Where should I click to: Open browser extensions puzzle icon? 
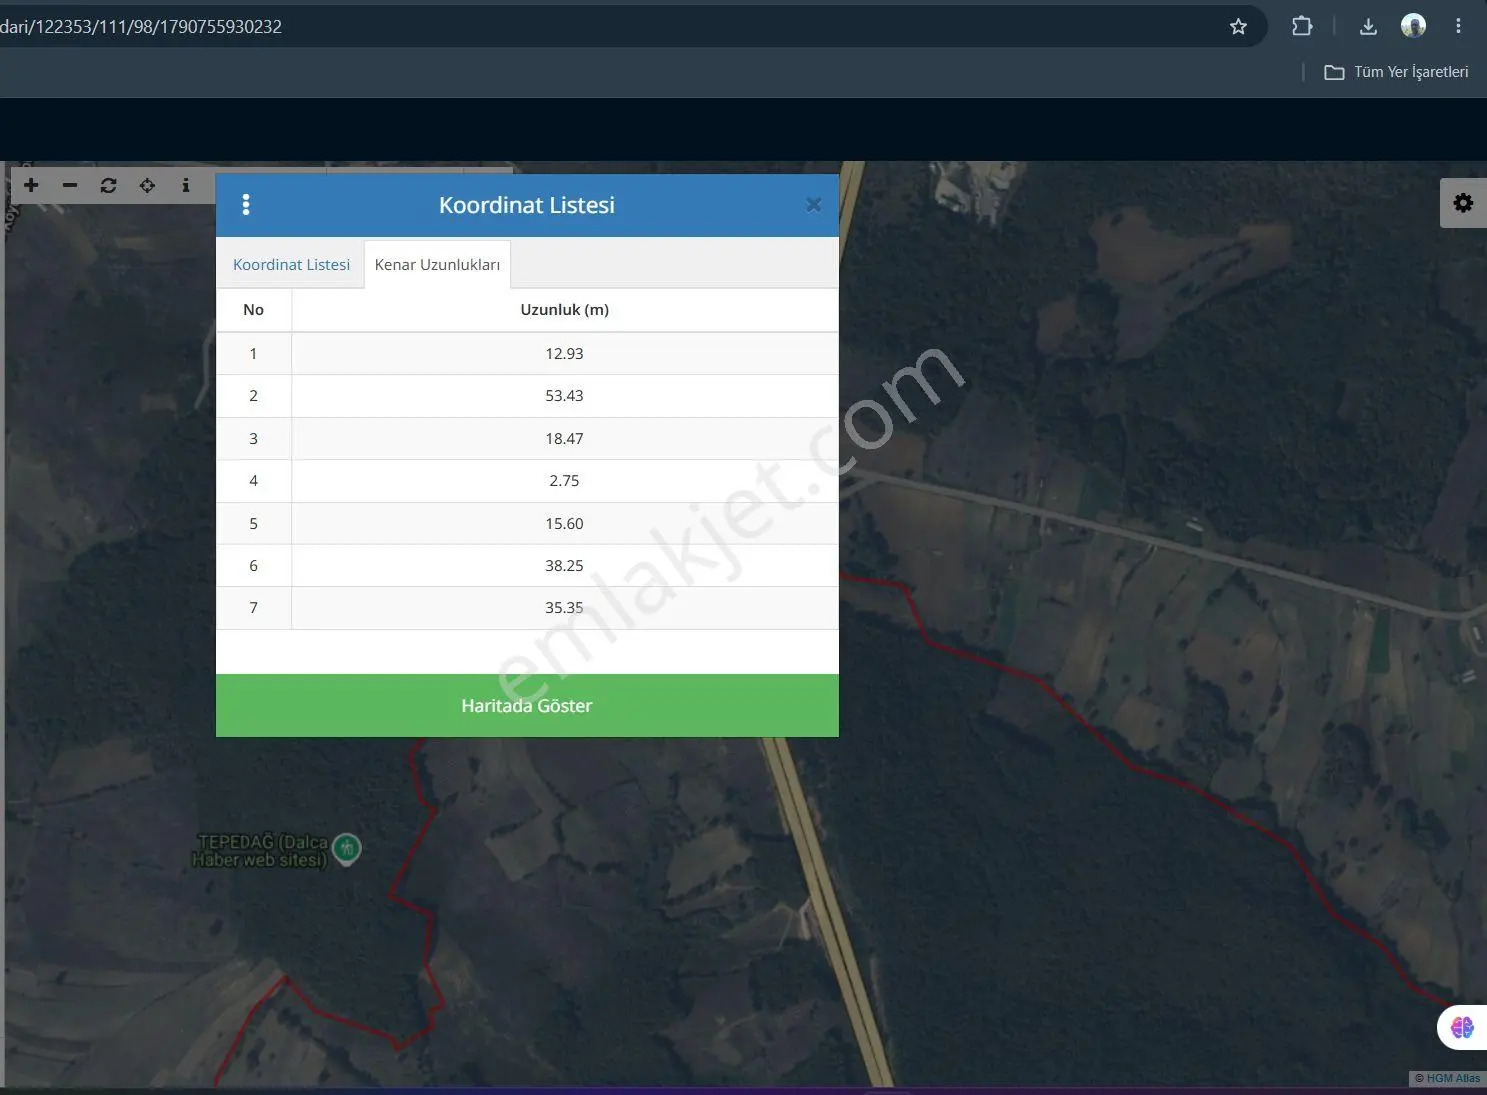[x=1302, y=27]
